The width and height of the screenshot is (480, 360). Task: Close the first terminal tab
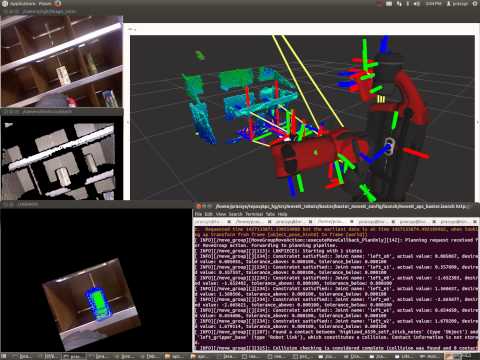coord(229,221)
